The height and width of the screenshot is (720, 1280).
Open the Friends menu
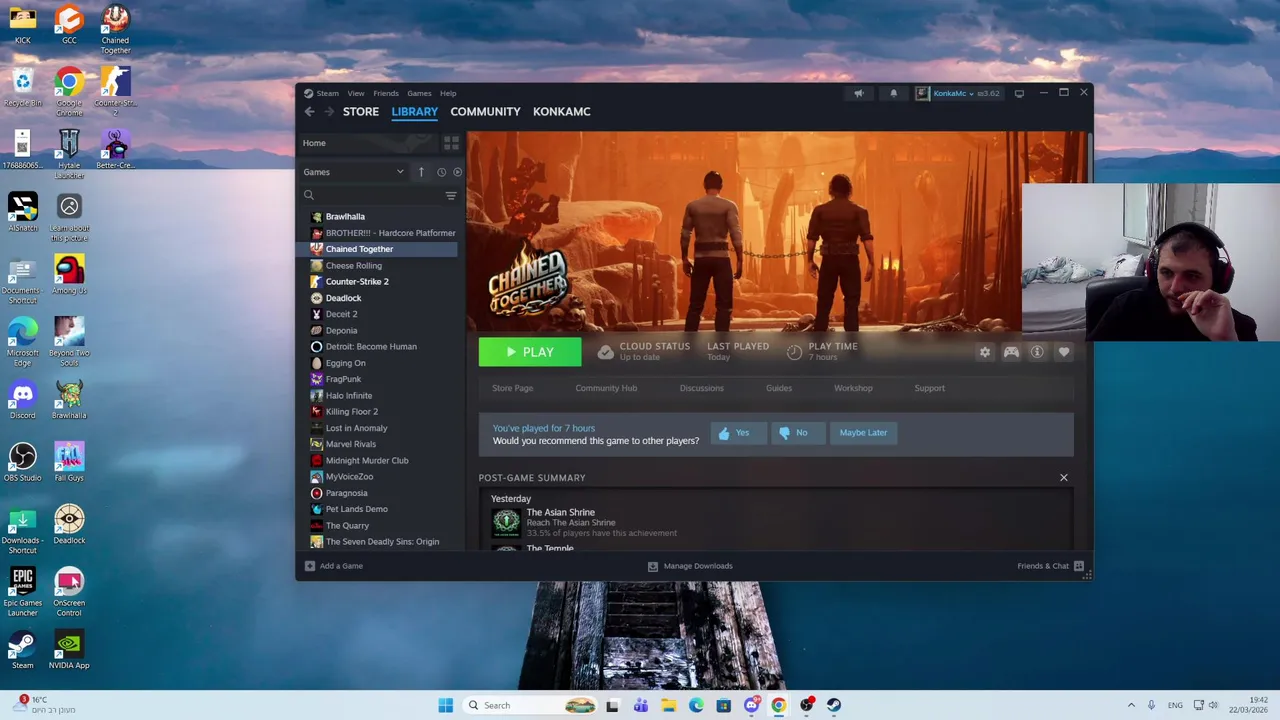coord(386,93)
